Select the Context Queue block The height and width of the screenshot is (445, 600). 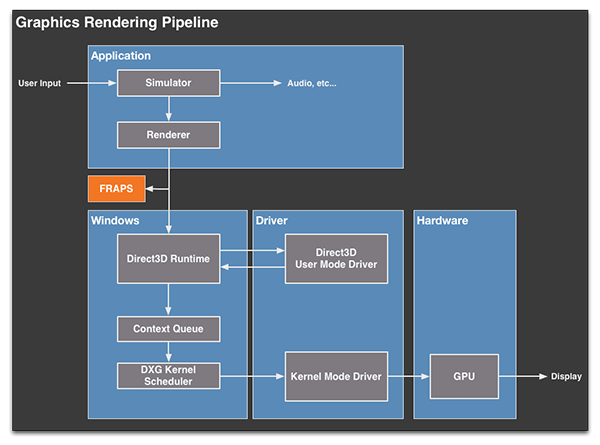[168, 329]
